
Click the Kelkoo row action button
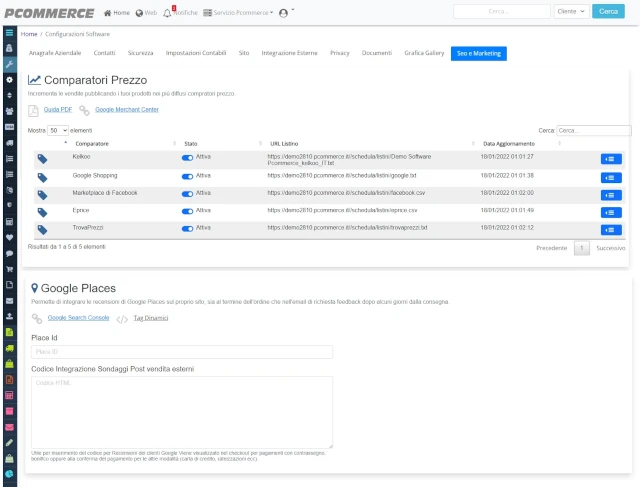click(611, 159)
